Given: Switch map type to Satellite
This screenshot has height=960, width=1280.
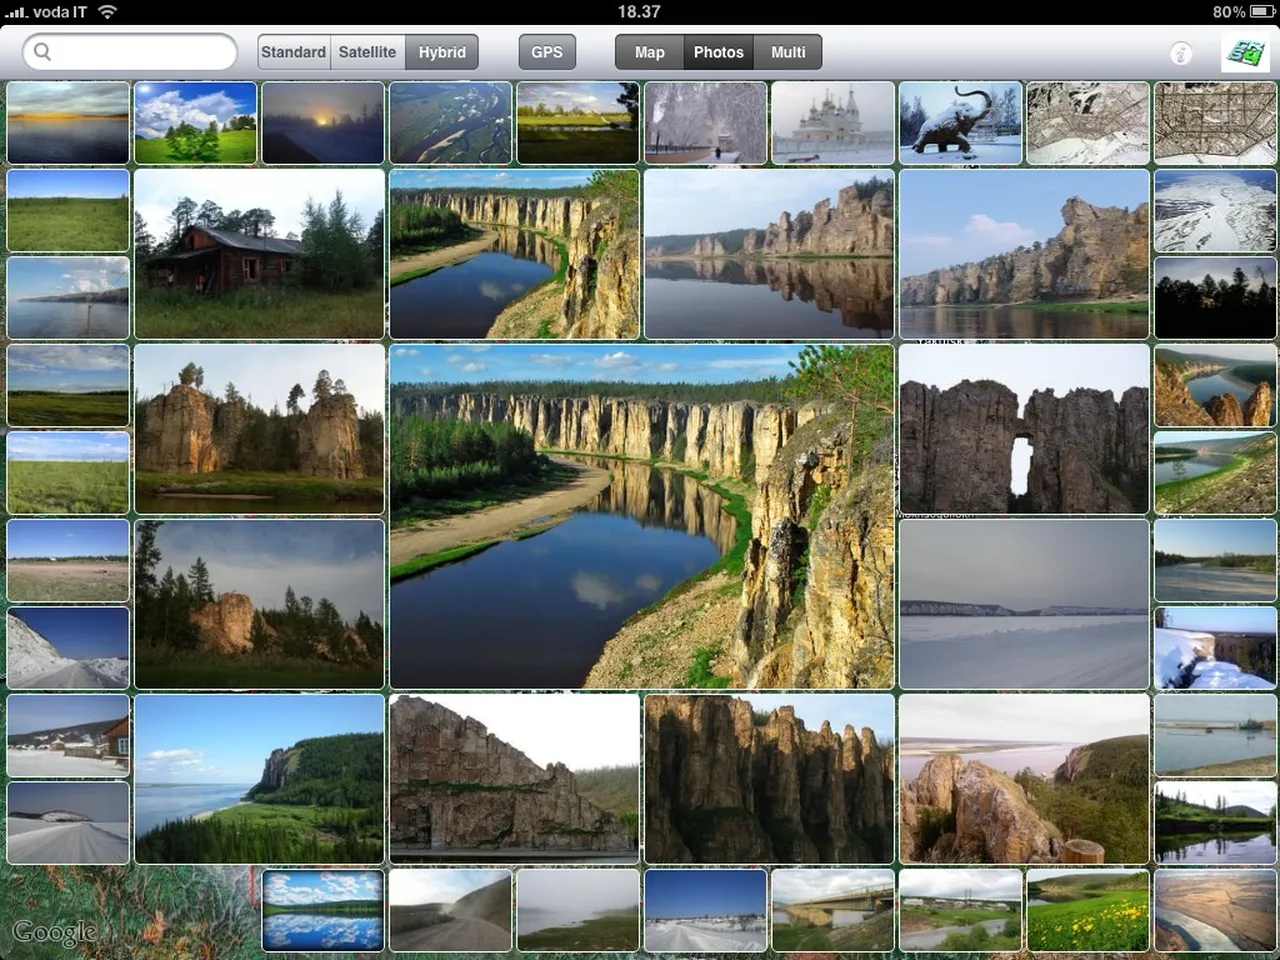Looking at the screenshot, I should click(367, 52).
